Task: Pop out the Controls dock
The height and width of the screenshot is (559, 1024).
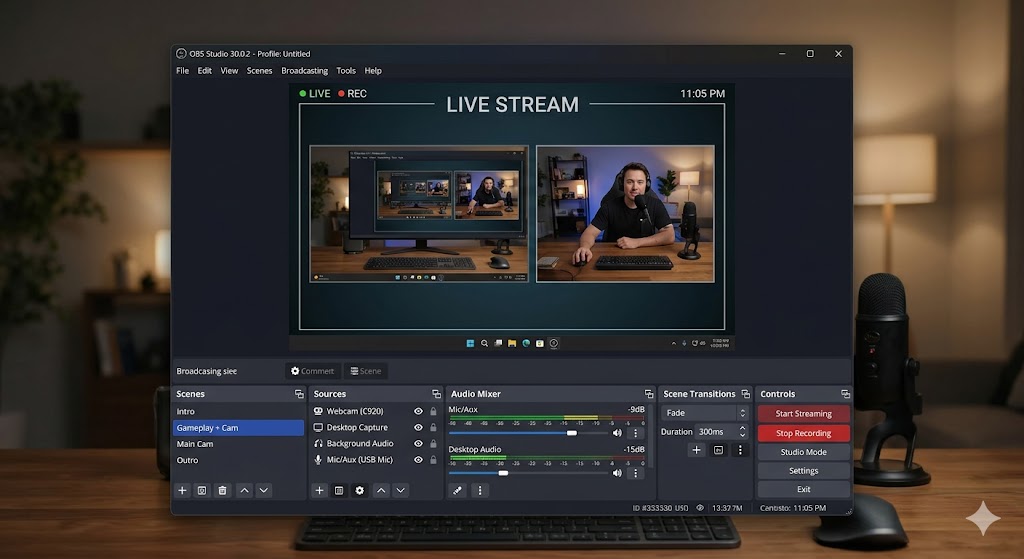Action: 845,394
